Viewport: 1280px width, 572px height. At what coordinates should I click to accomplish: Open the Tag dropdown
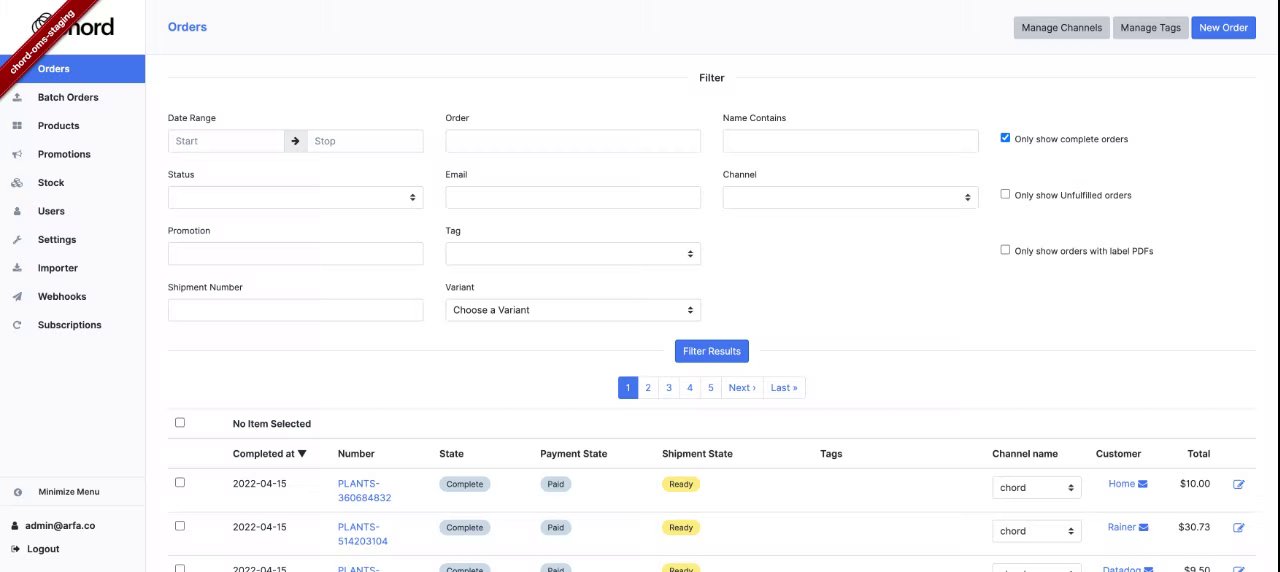(x=573, y=254)
